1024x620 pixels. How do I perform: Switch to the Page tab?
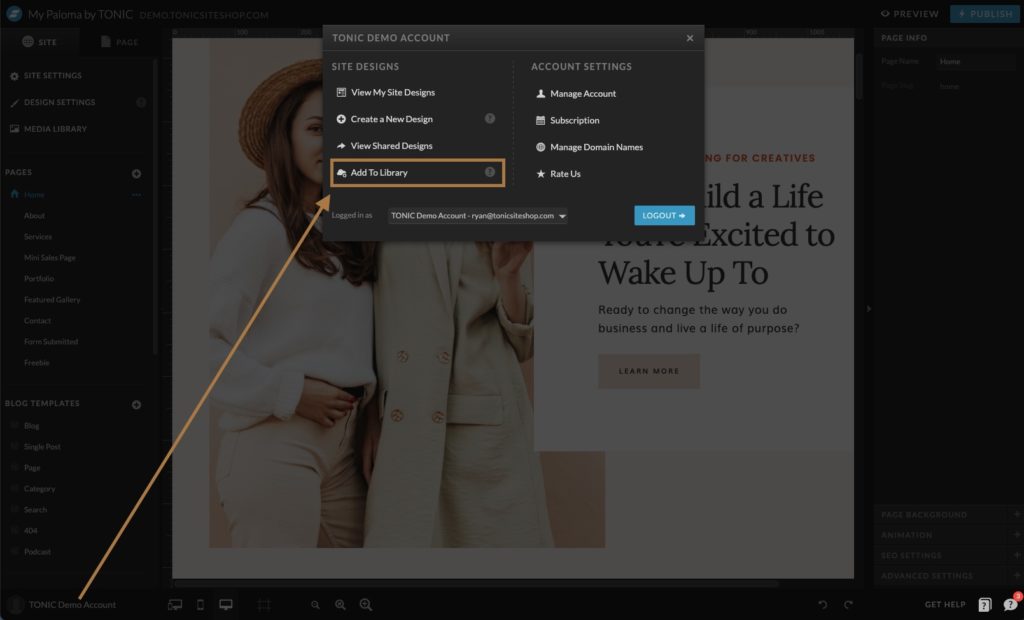[119, 42]
